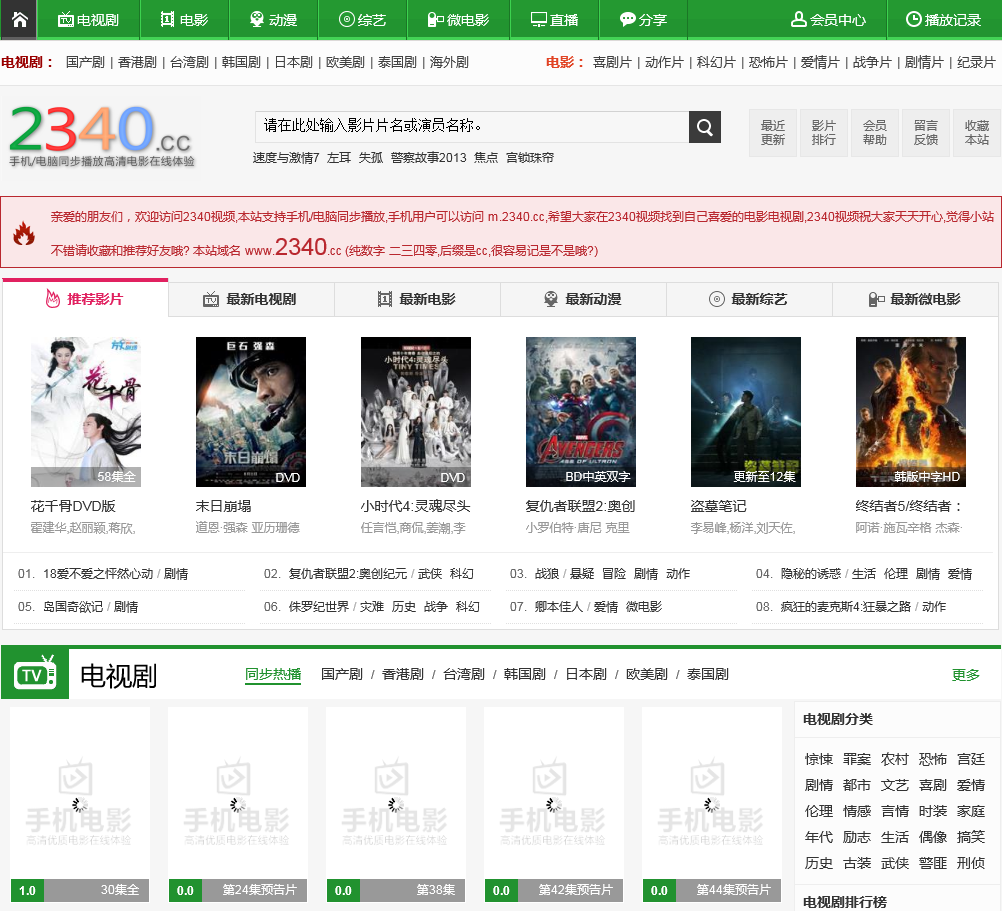Click the green TV section icon
The height and width of the screenshot is (911, 1002).
tap(35, 674)
